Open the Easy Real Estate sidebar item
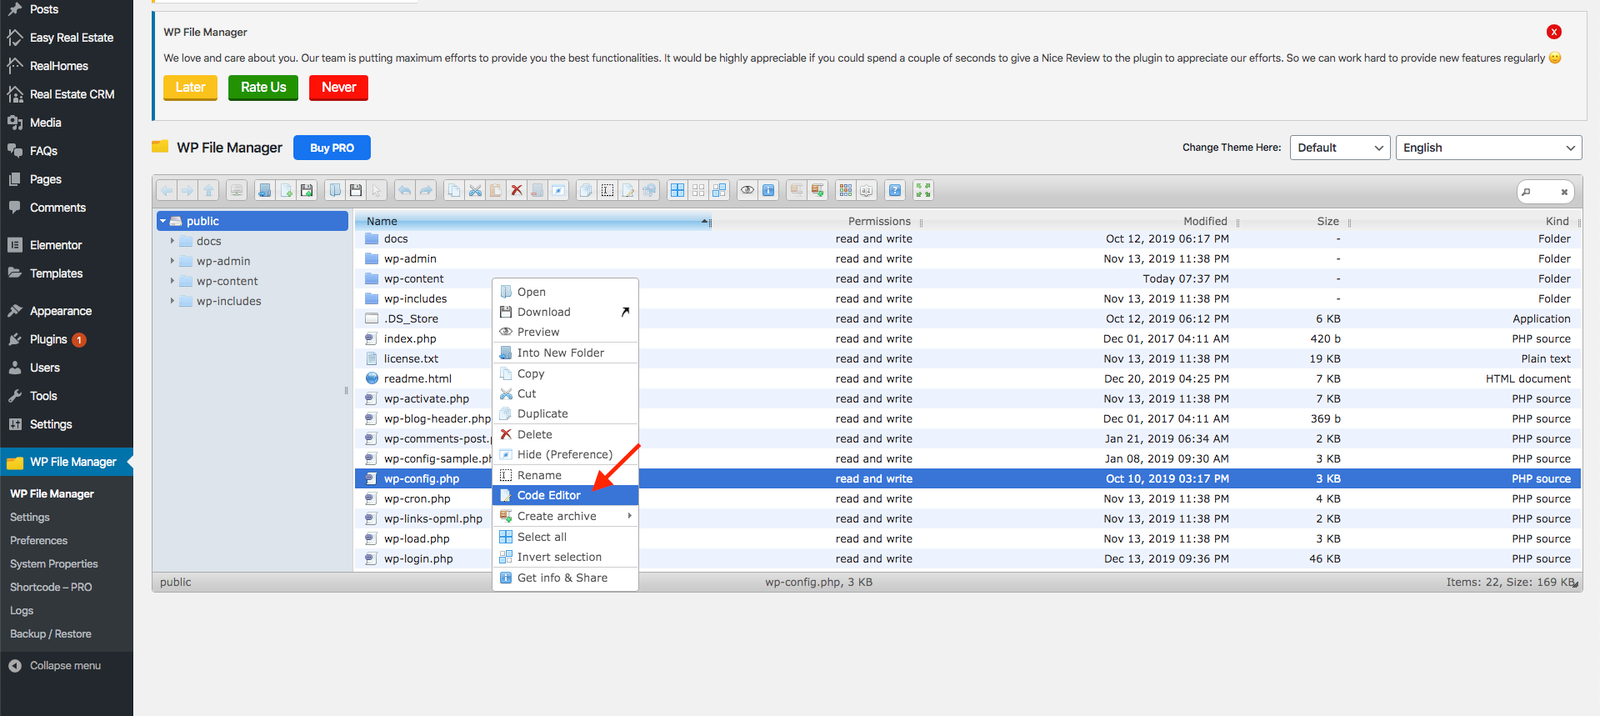This screenshot has height=716, width=1600. click(x=66, y=38)
